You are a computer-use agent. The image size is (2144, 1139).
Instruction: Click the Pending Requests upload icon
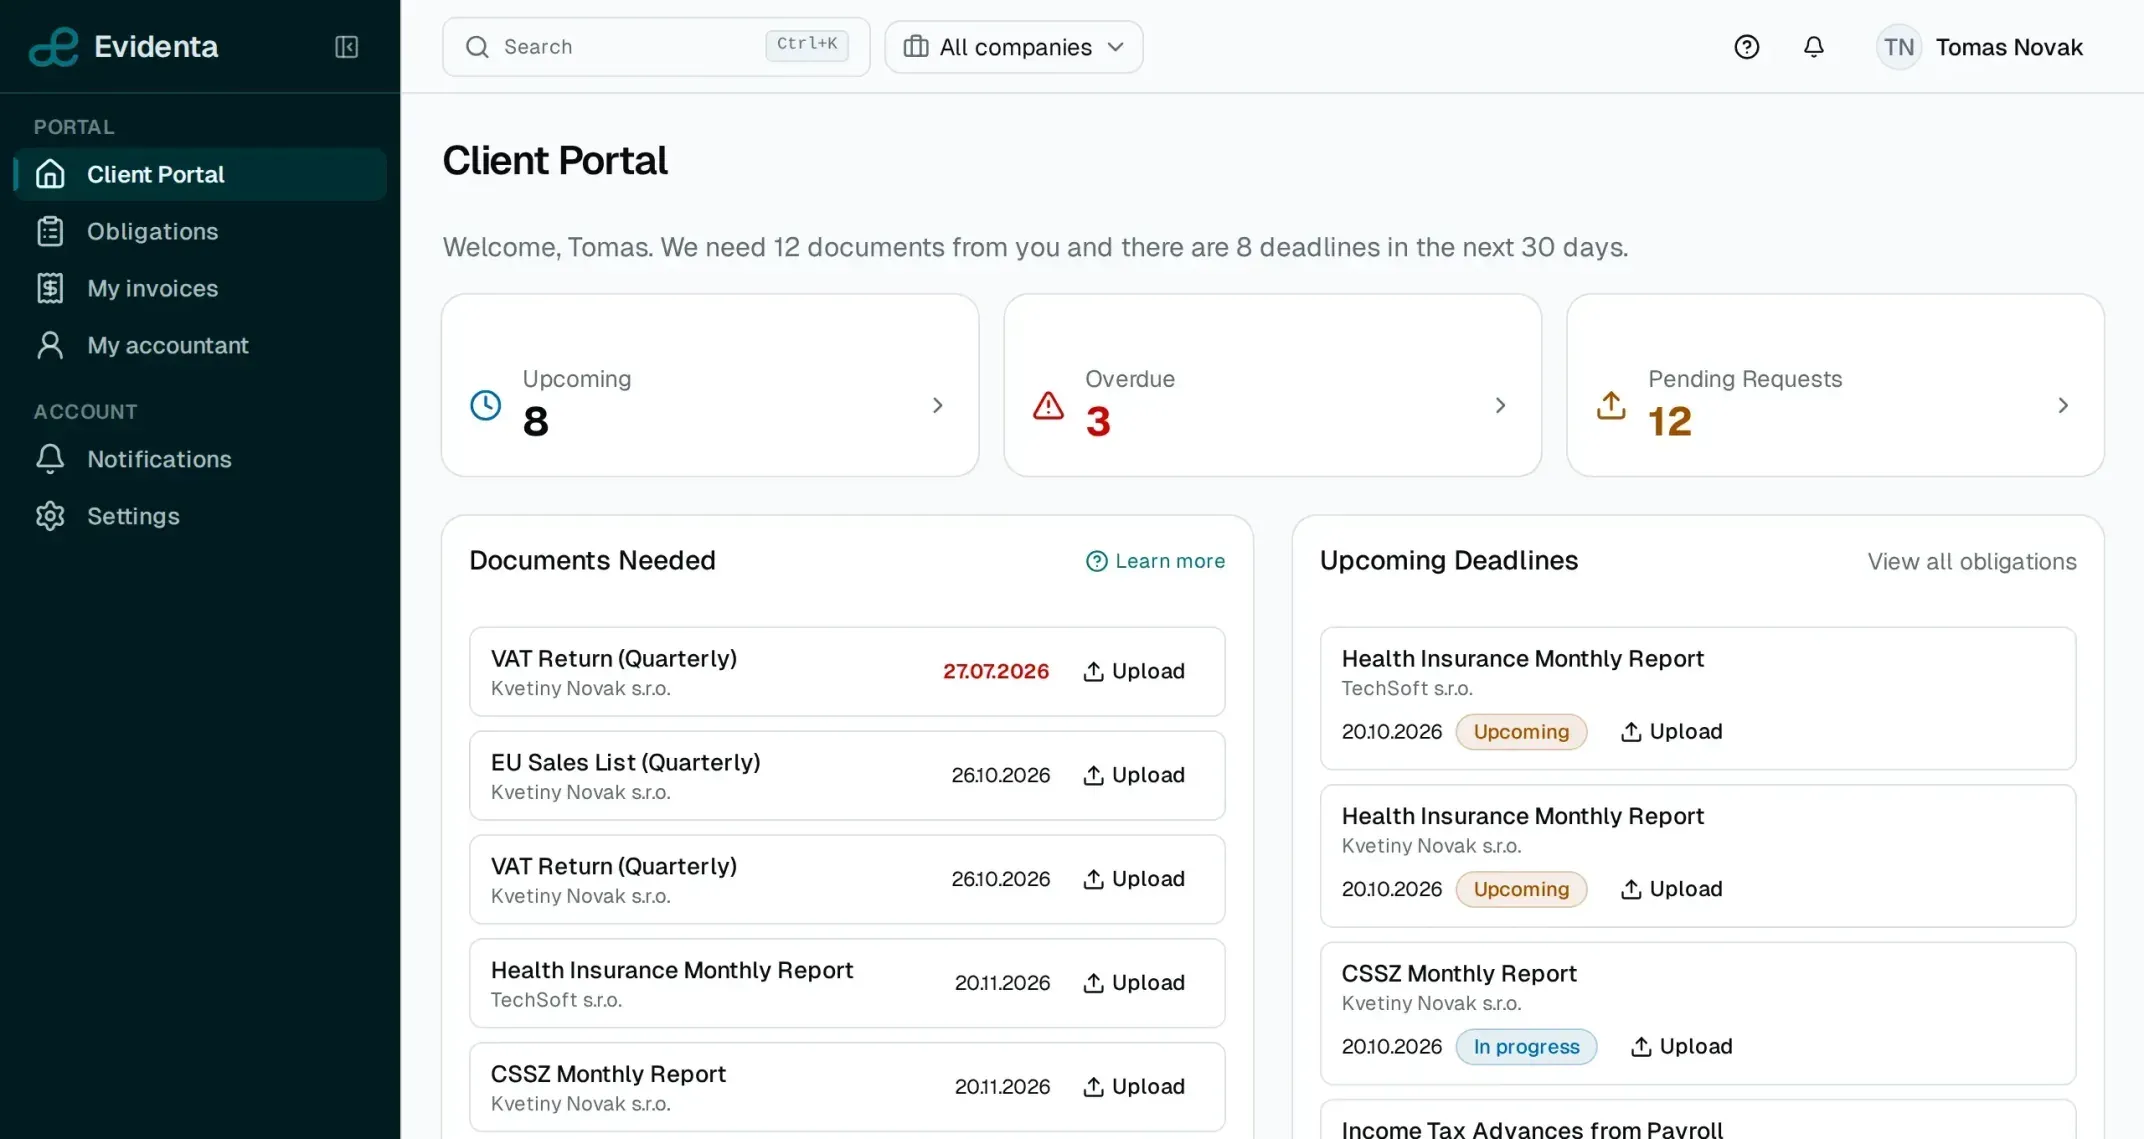1611,405
